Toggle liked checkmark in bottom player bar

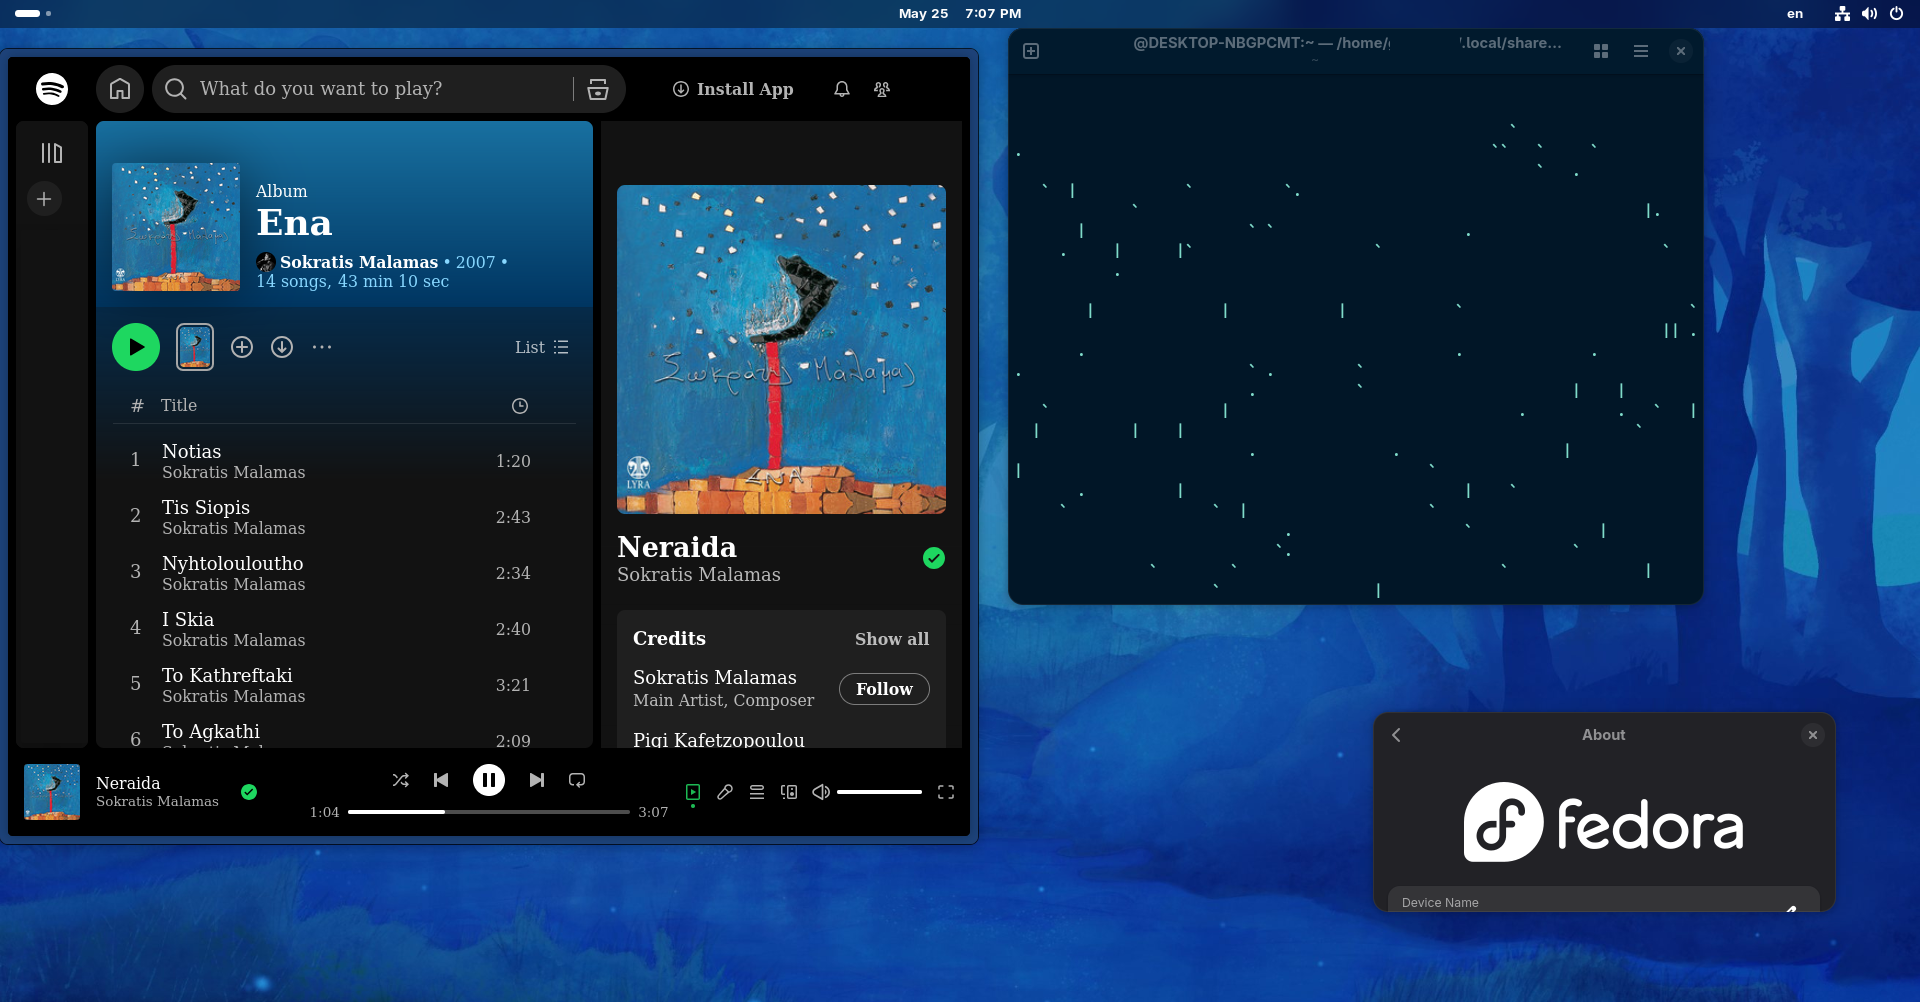[x=249, y=792]
